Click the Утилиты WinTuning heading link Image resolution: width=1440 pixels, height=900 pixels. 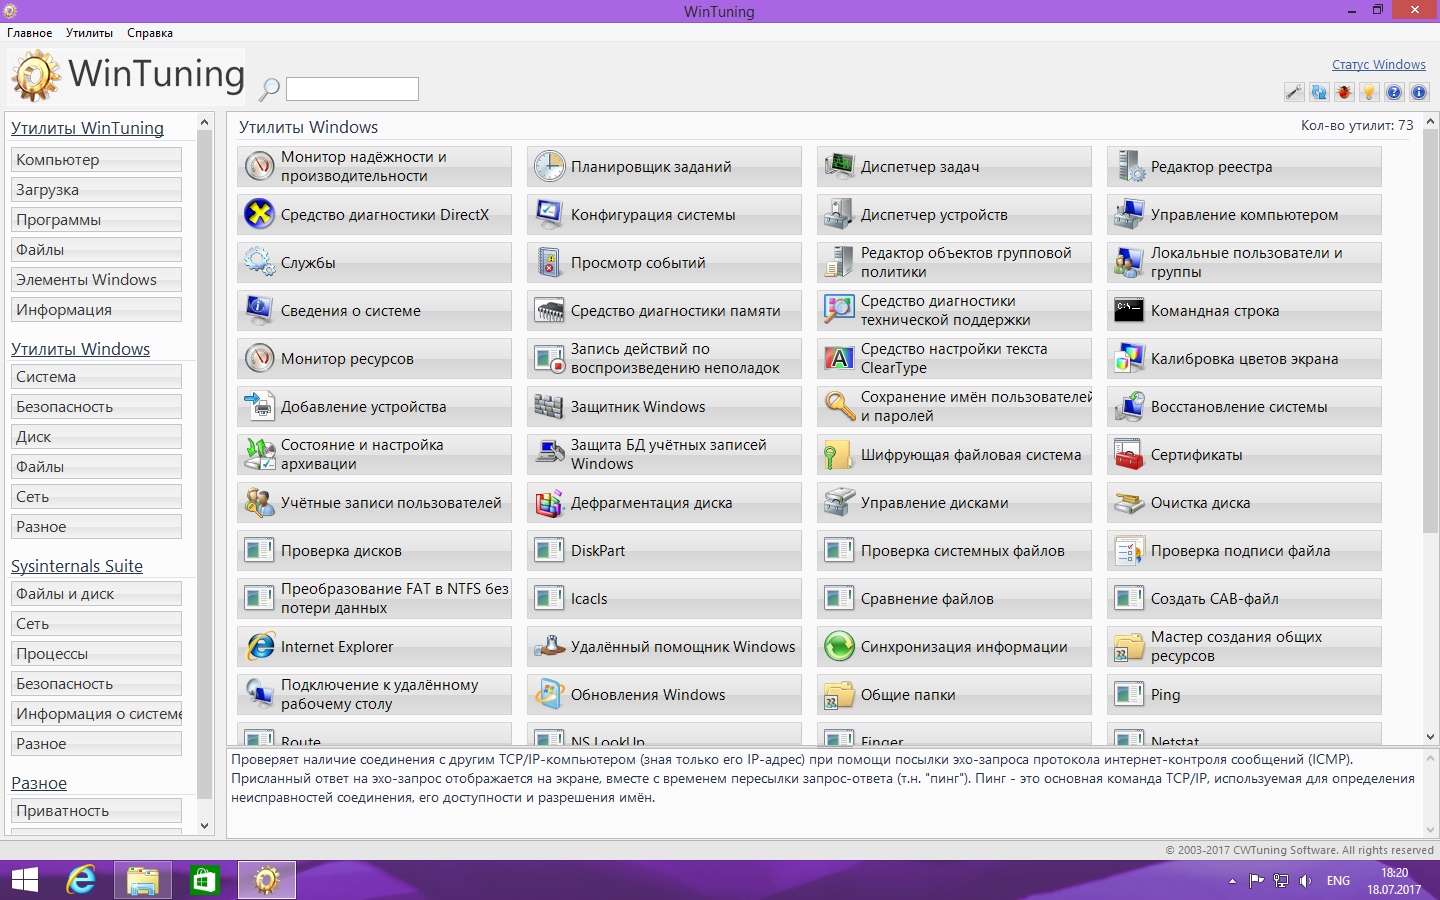click(87, 128)
